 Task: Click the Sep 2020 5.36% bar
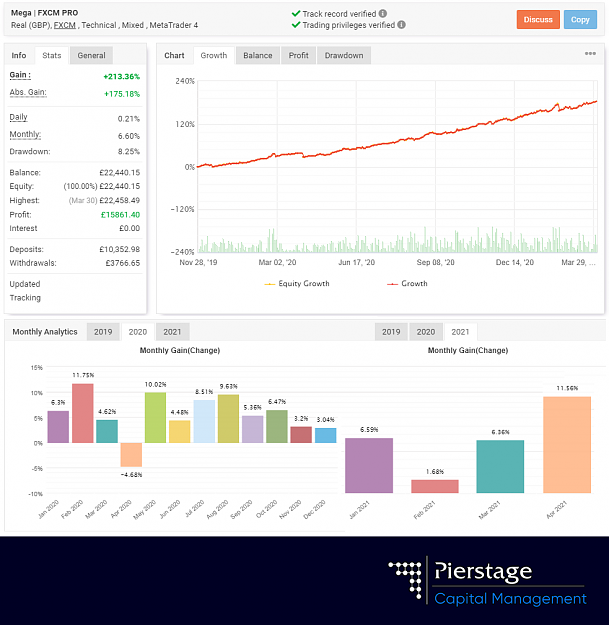[253, 429]
